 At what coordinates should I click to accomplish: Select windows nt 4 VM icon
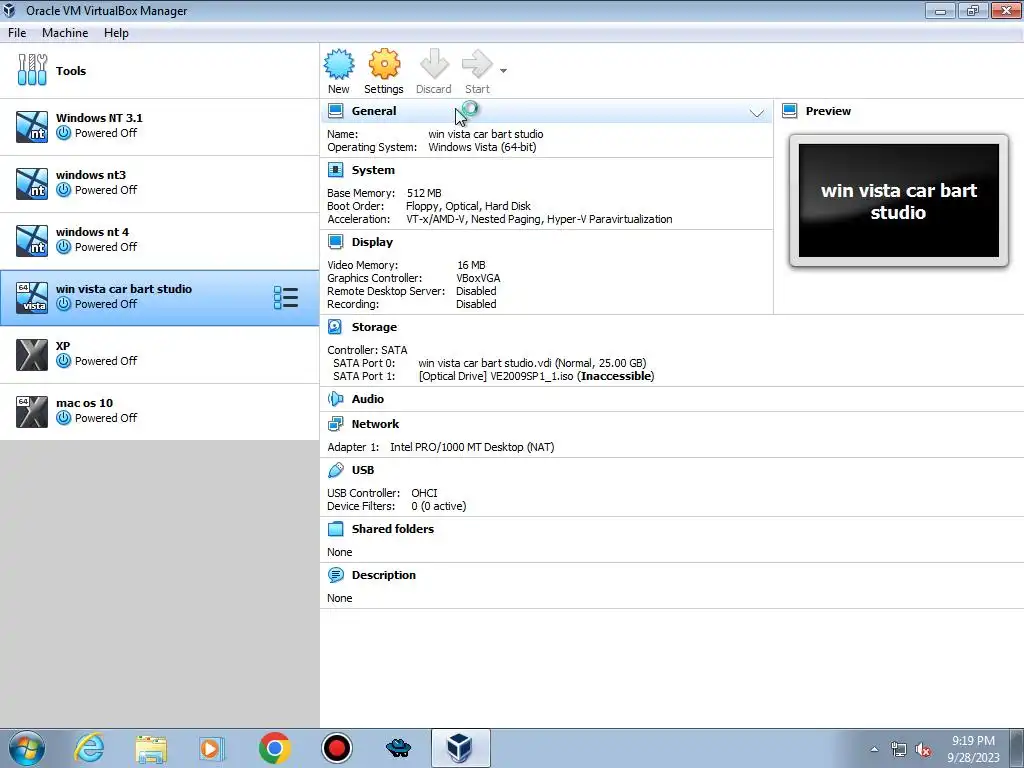(32, 240)
